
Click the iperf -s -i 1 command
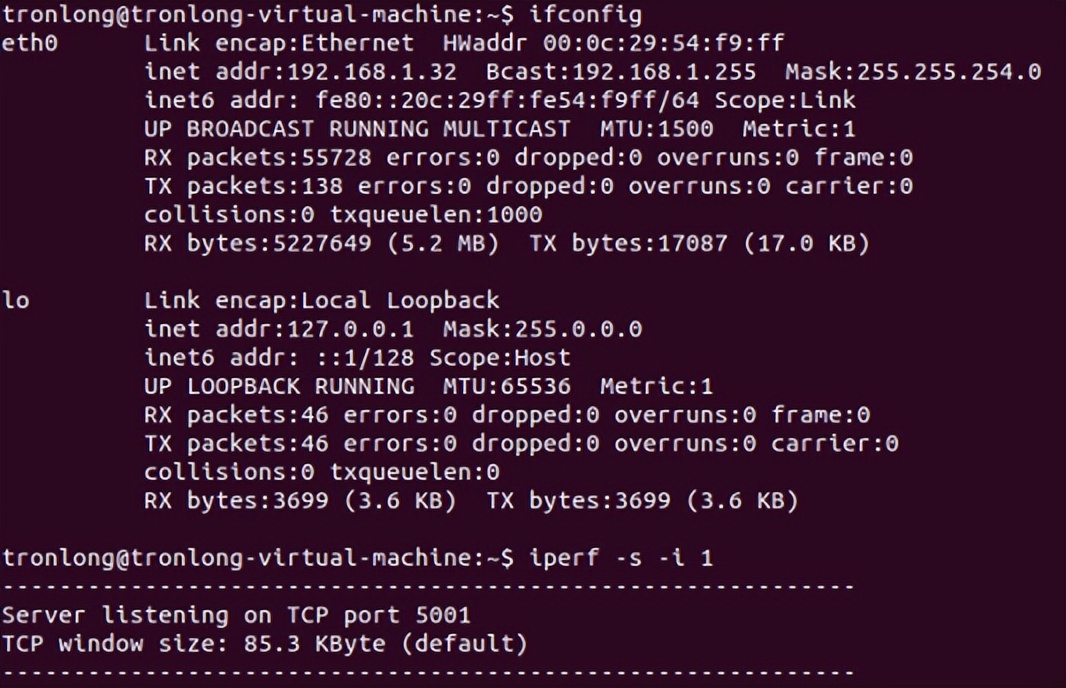point(621,558)
